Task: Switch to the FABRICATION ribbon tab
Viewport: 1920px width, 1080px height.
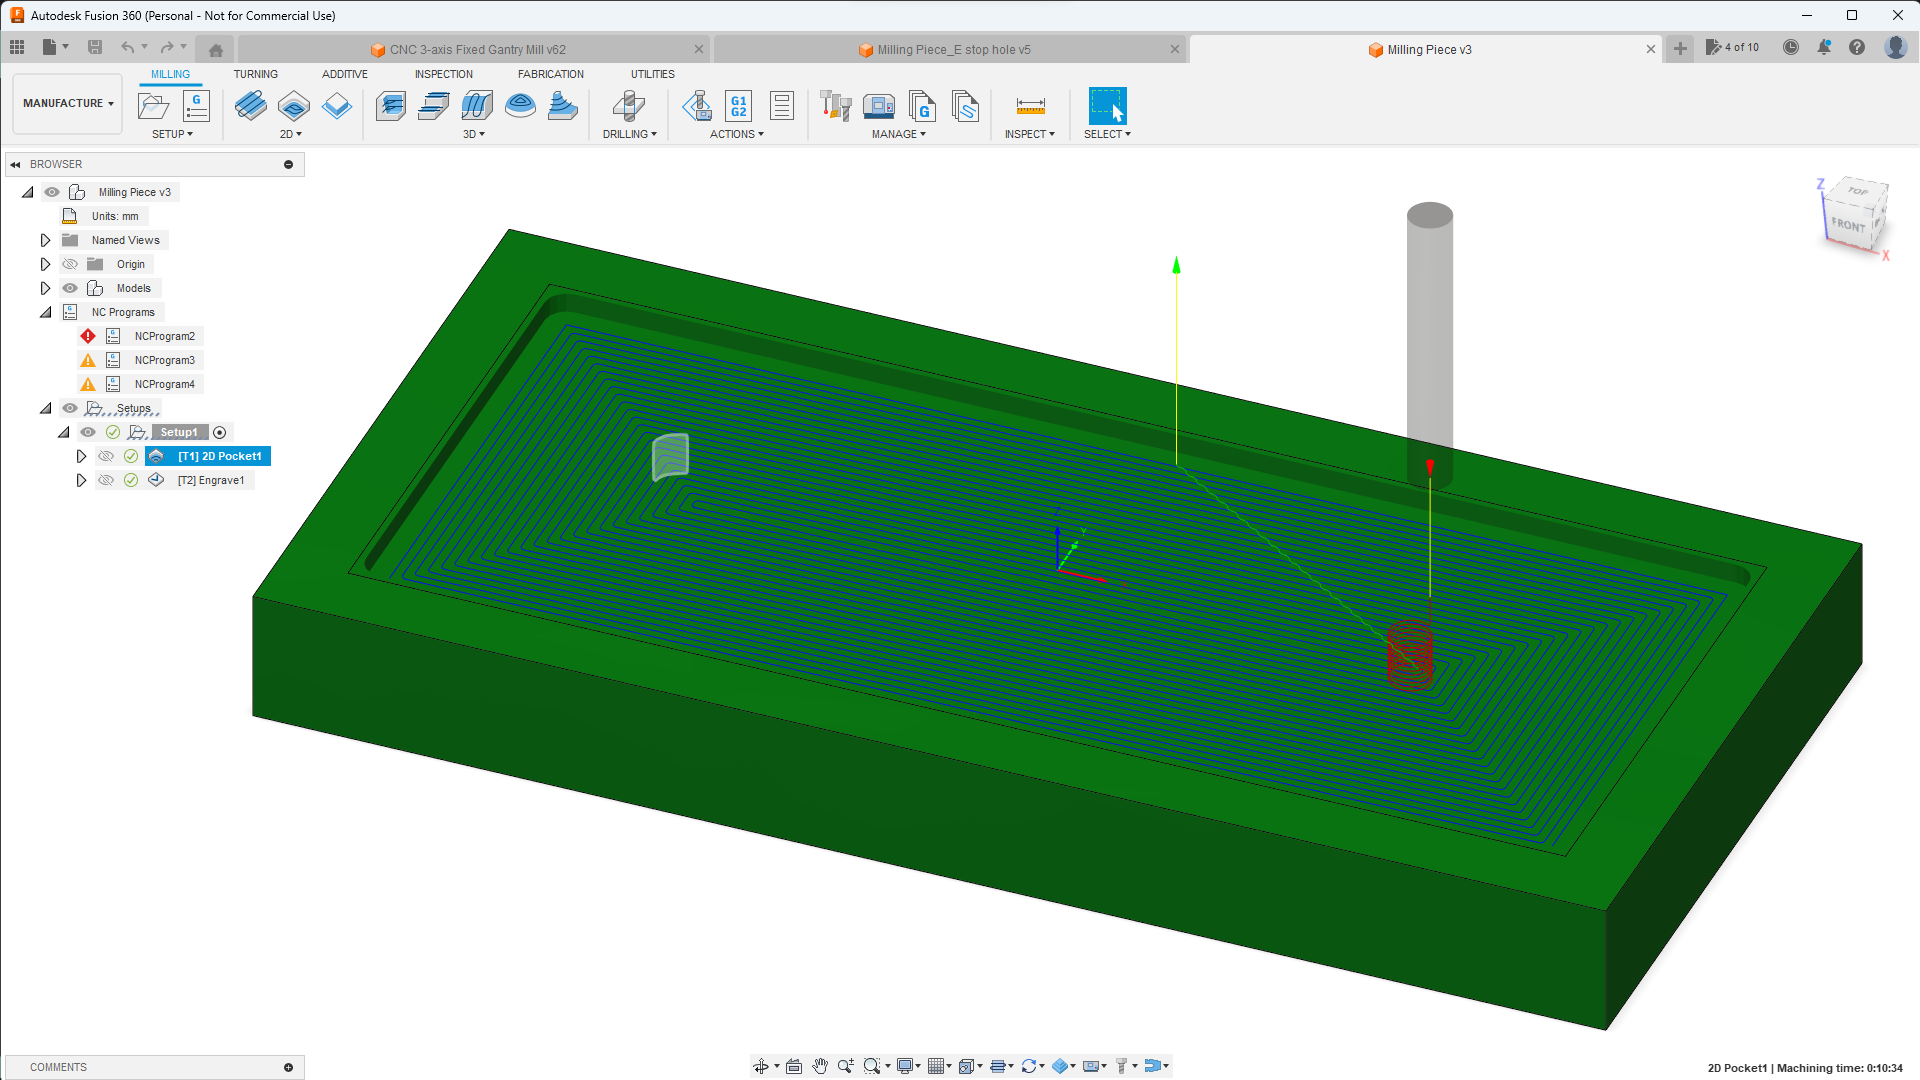Action: pos(550,74)
